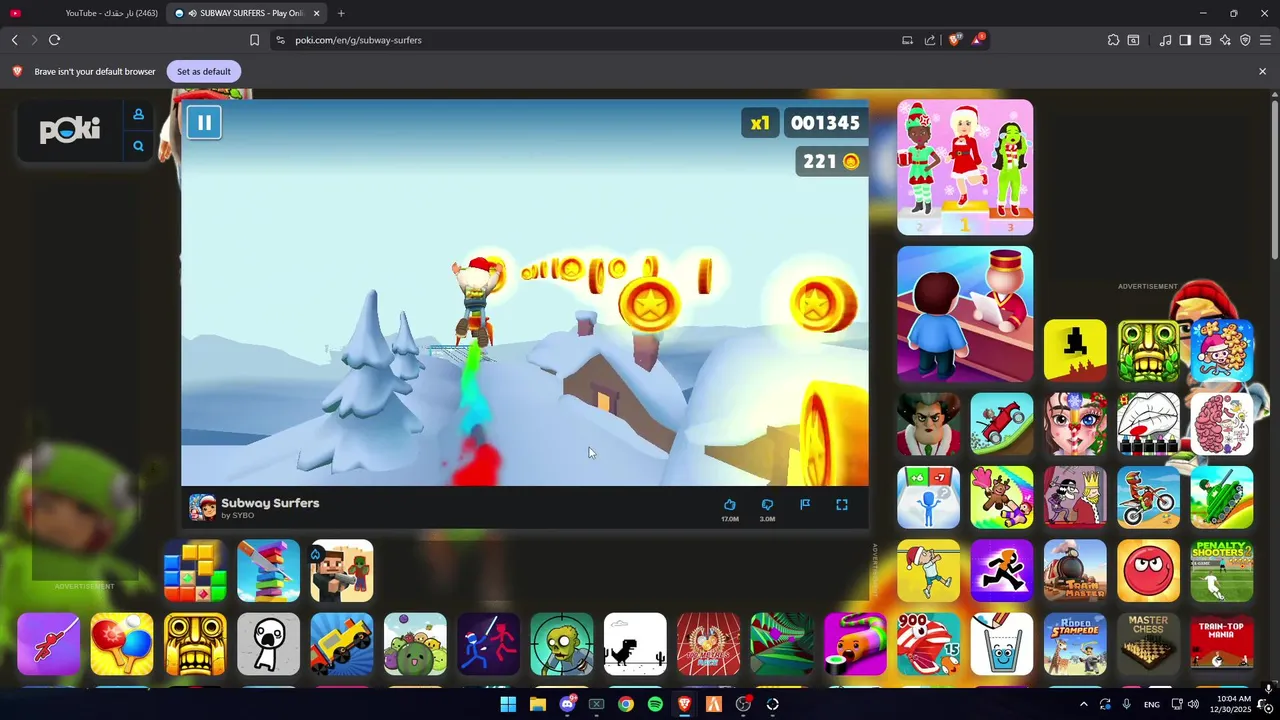This screenshot has height=720, width=1280.
Task: Open a new browser tab
Action: [341, 13]
